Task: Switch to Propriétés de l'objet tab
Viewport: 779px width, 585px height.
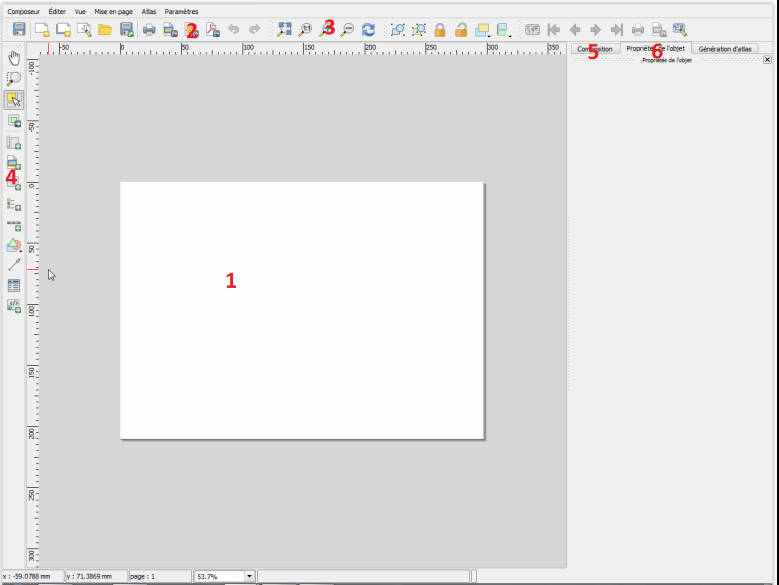Action: coord(655,48)
